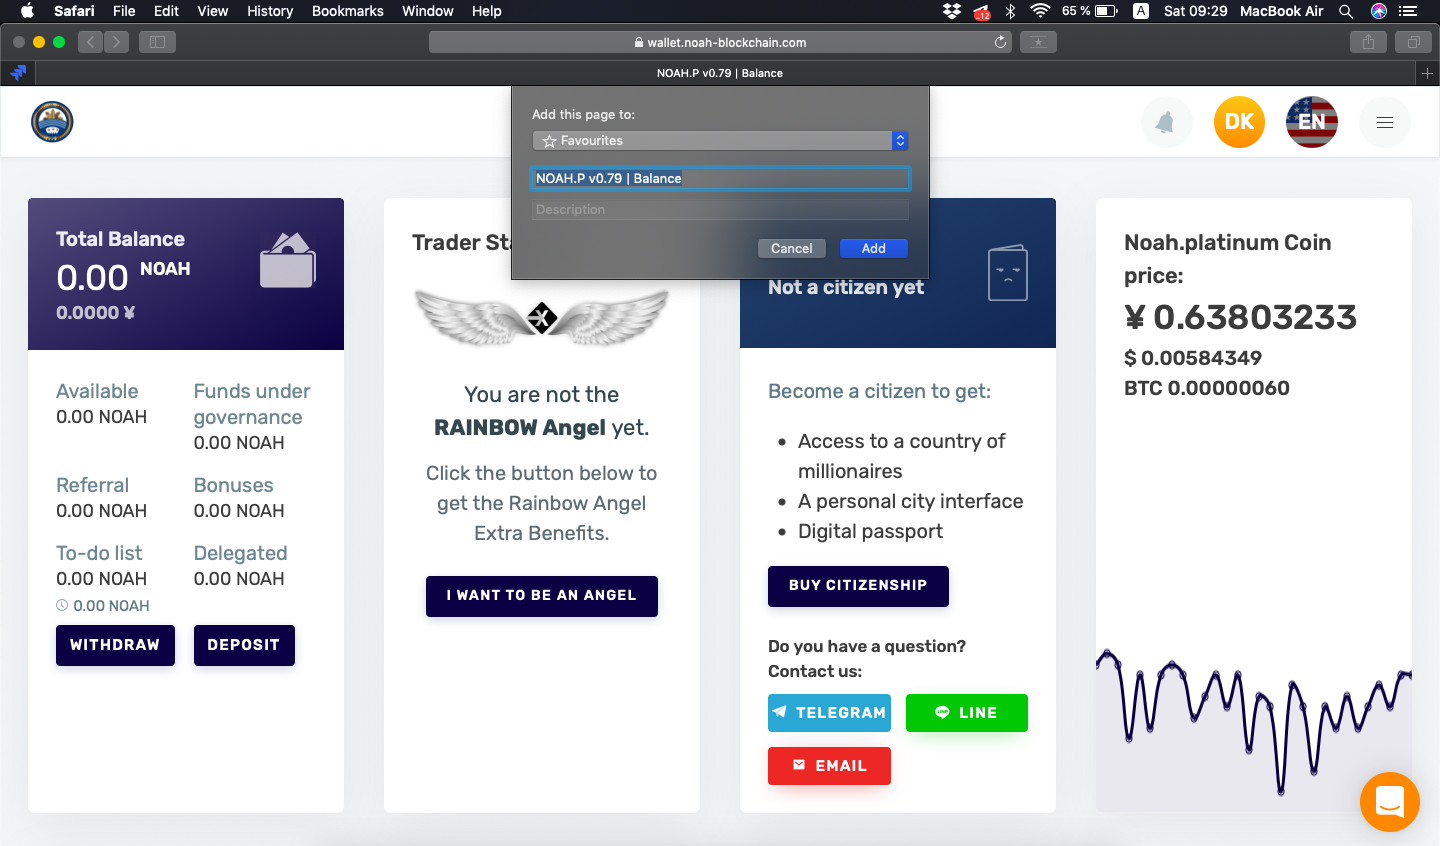Open the Window menu
1440x846 pixels.
tap(428, 11)
